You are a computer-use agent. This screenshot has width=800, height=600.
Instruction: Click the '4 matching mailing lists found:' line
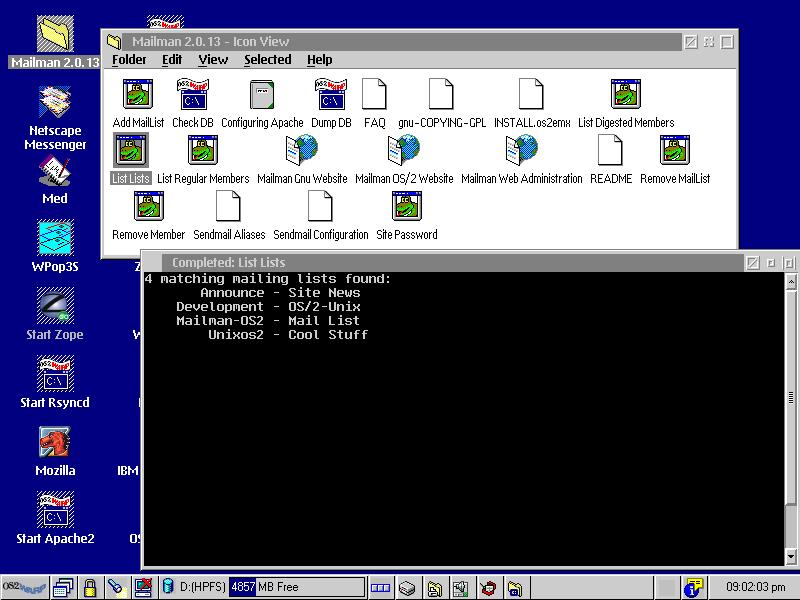coord(268,279)
